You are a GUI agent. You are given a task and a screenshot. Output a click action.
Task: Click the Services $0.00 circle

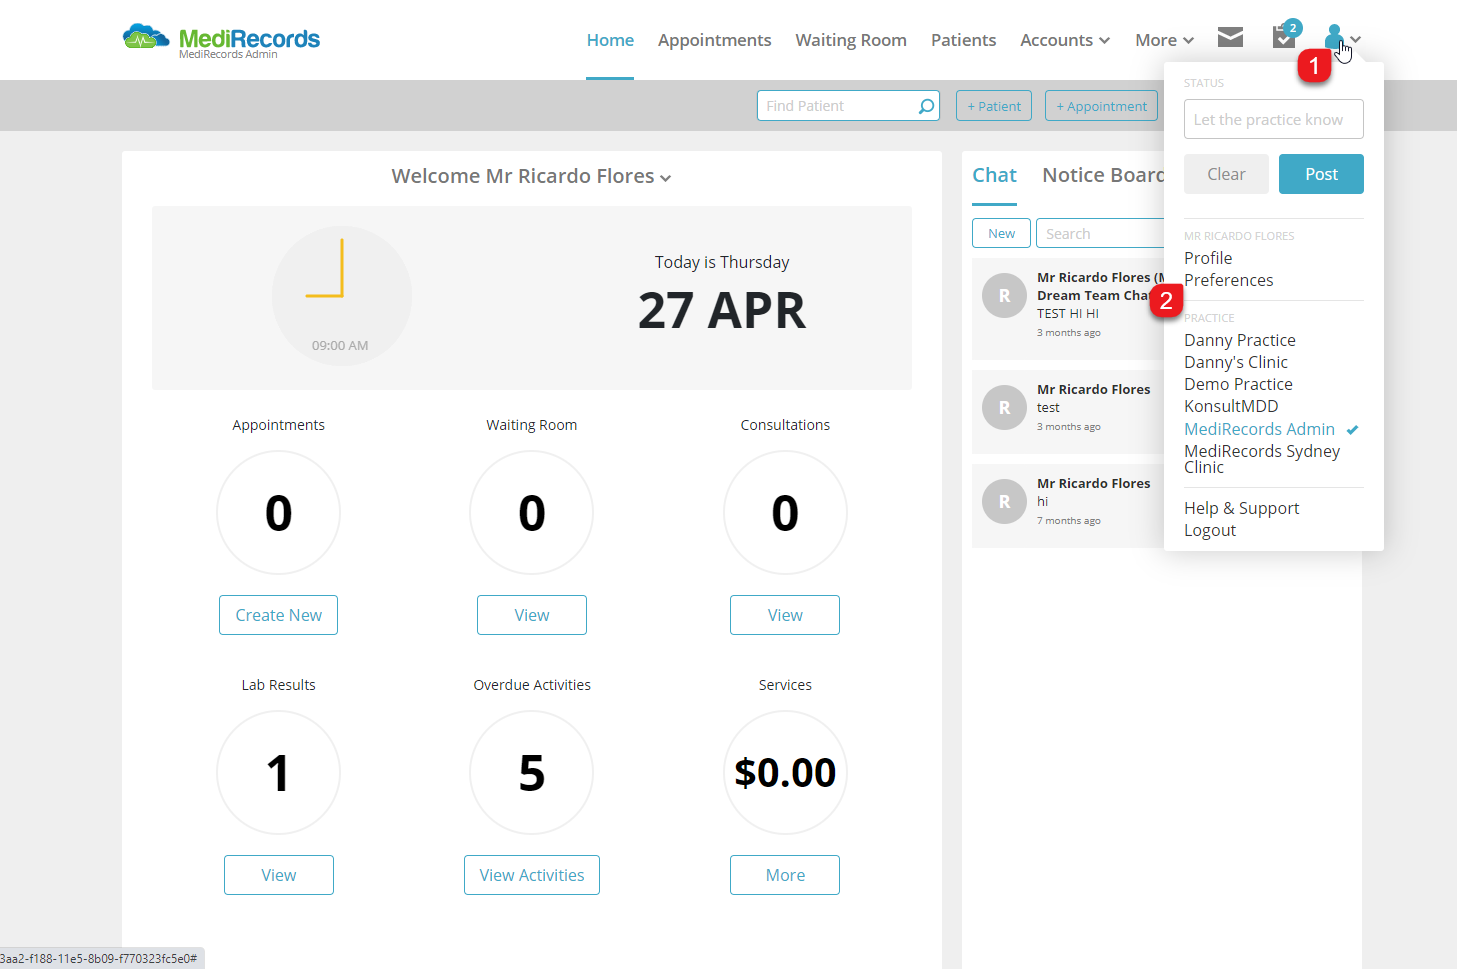tap(785, 772)
